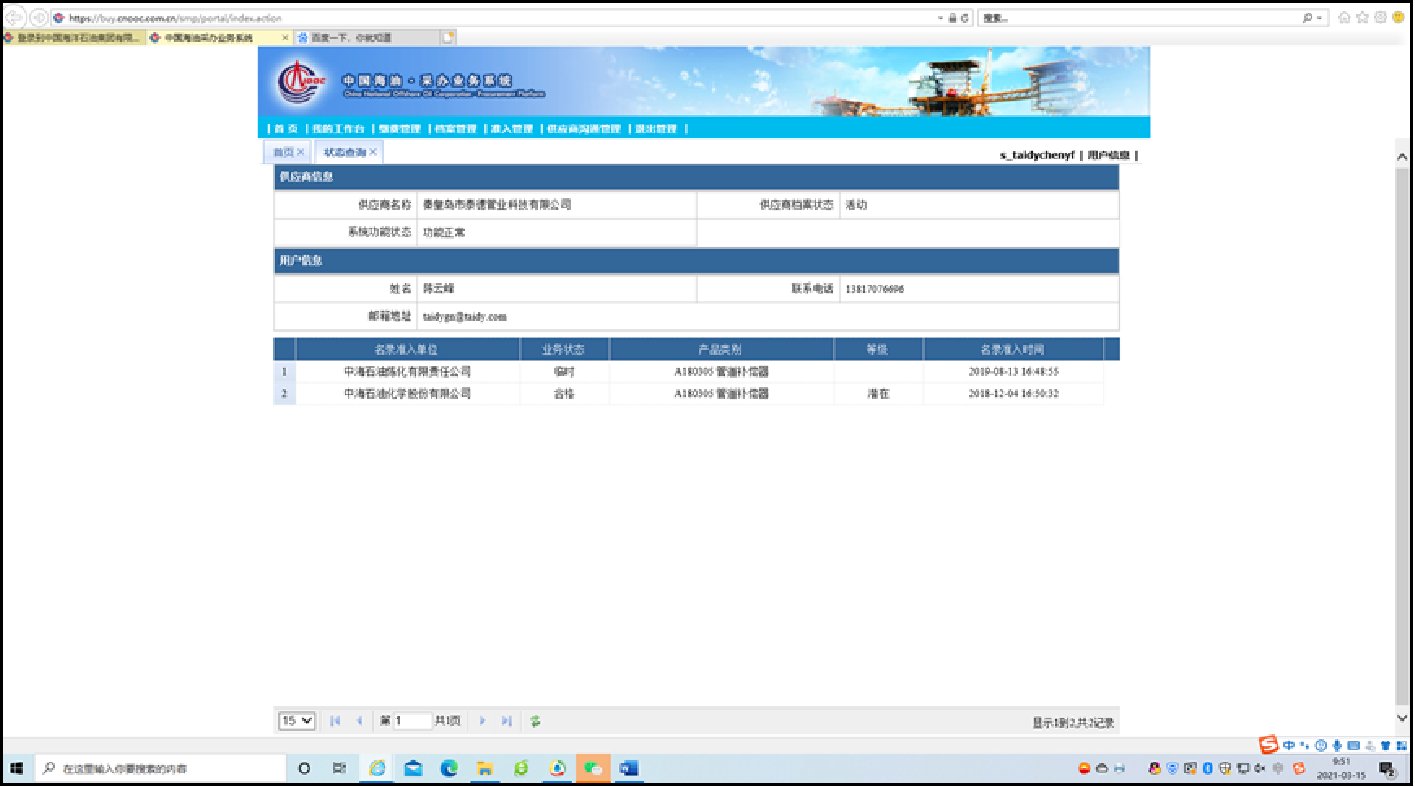Screen dimensions: 1415x787
Task: Sort by the 产品类别 column header
Action: (720, 350)
